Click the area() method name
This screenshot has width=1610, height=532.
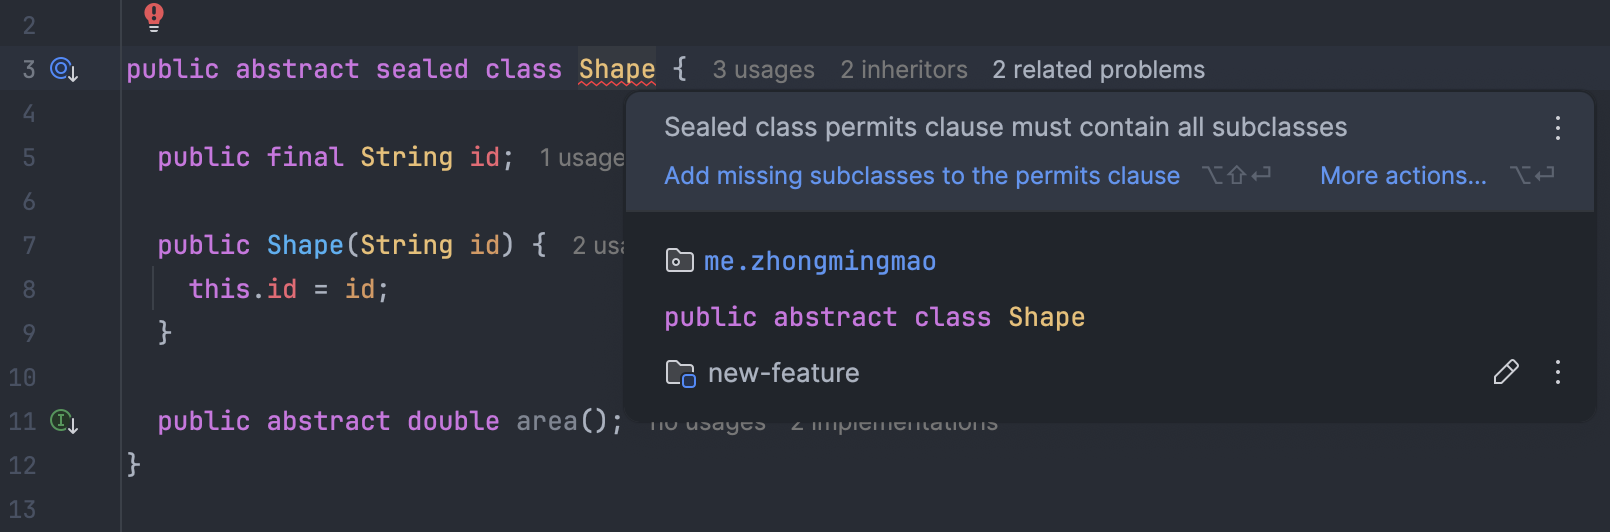[546, 421]
